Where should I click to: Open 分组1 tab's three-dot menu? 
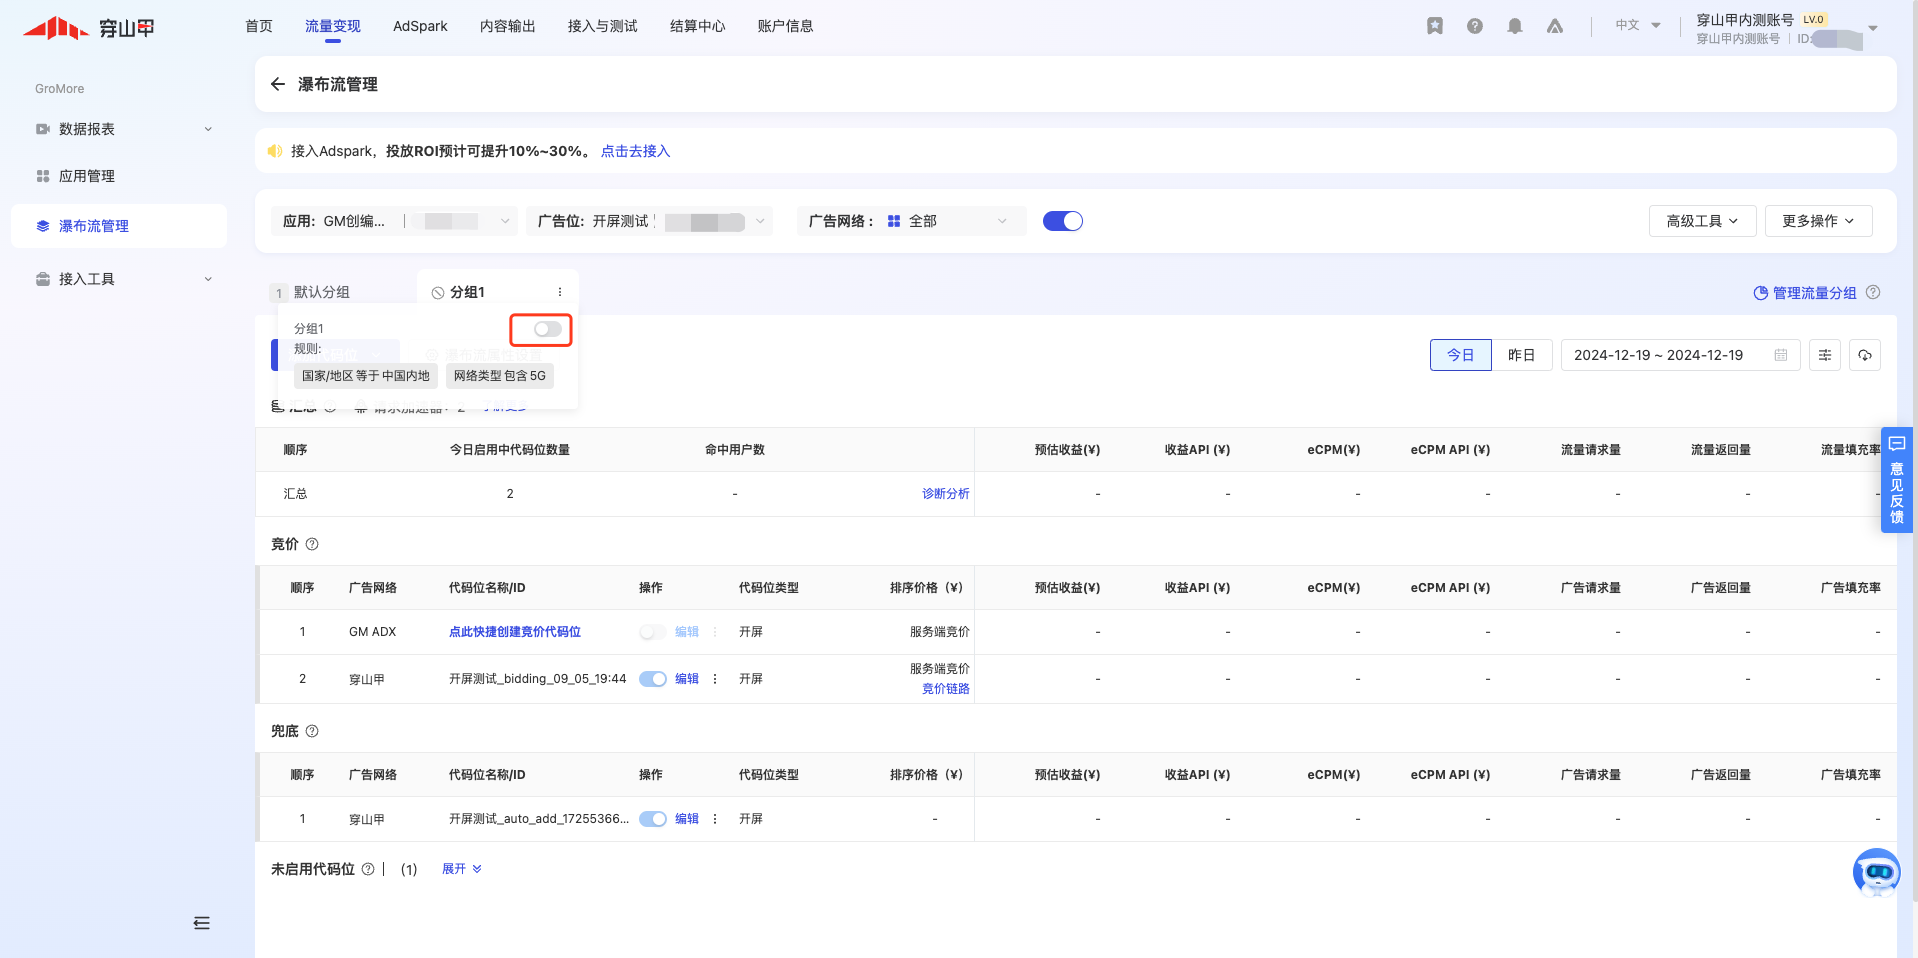(560, 292)
